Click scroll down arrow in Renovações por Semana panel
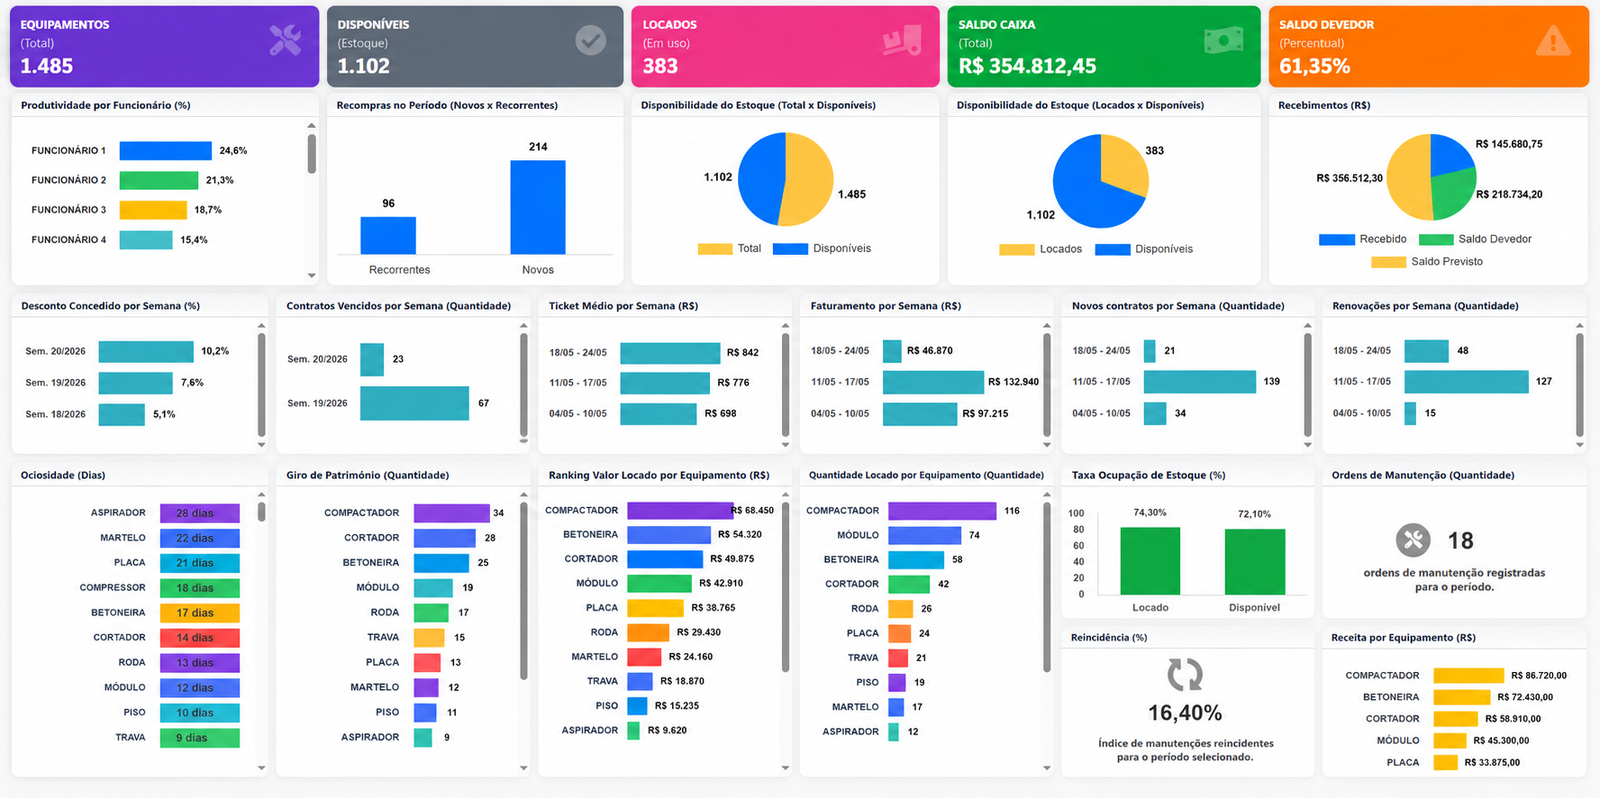The image size is (1600, 798). pyautogui.click(x=1580, y=444)
